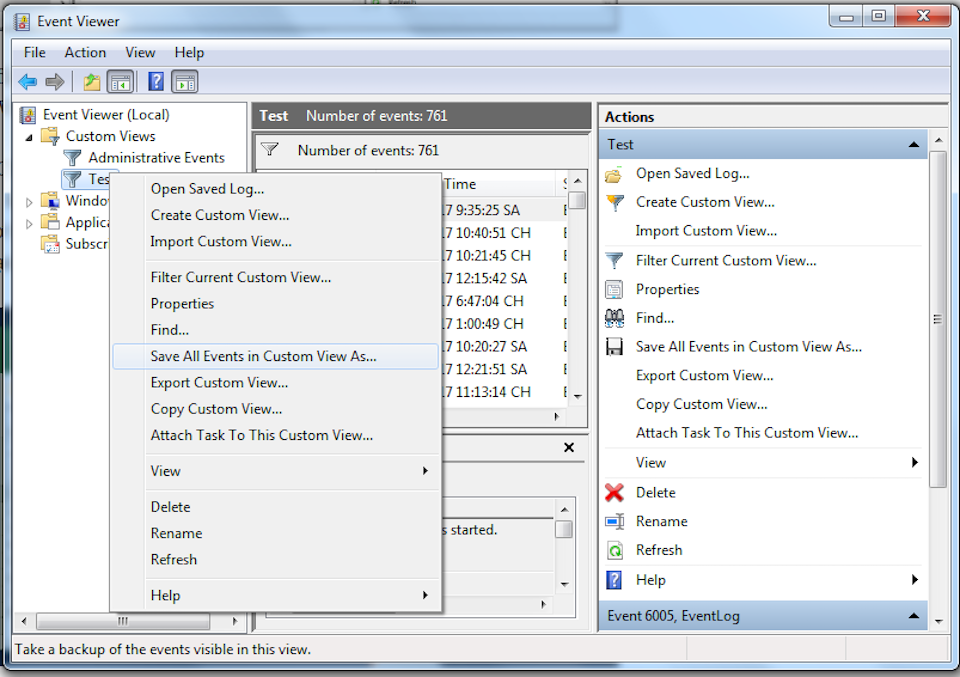Click Copy Custom View in Actions pane
The width and height of the screenshot is (960, 677).
pyautogui.click(x=701, y=404)
